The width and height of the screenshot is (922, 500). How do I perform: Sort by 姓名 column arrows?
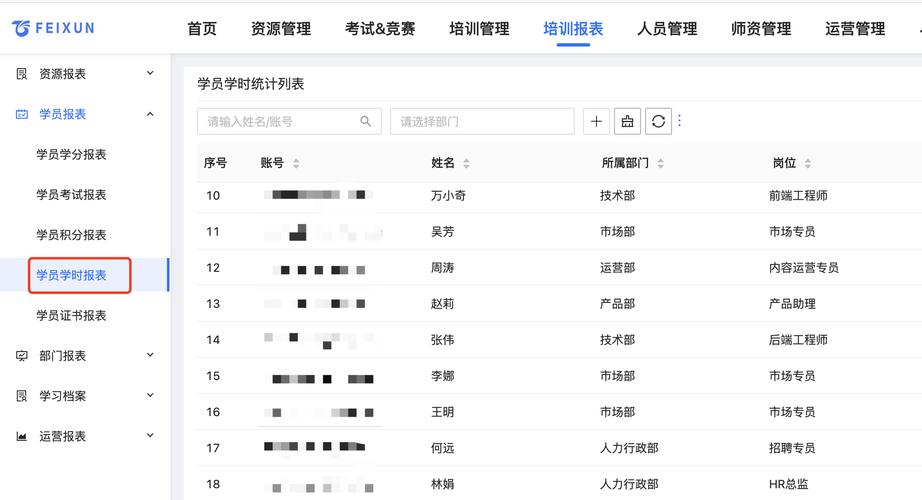[x=466, y=163]
